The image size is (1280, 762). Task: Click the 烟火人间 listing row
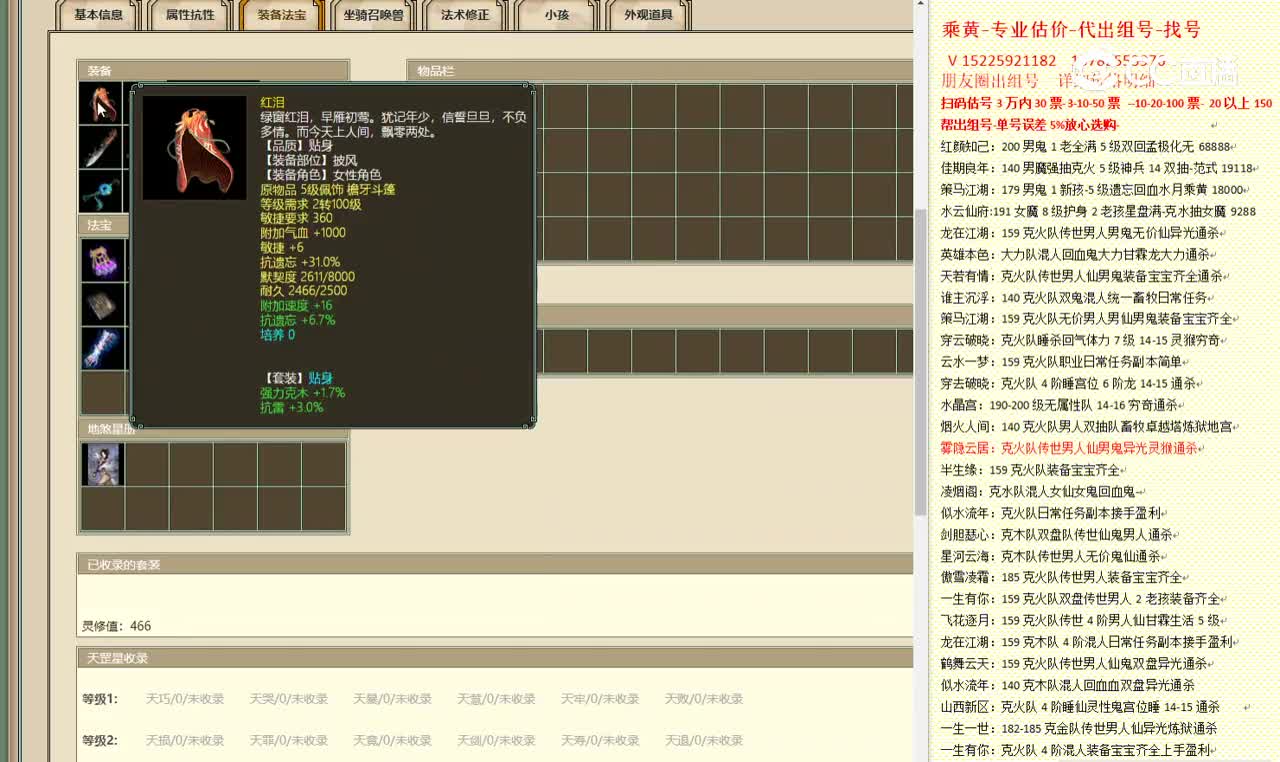pos(1089,427)
